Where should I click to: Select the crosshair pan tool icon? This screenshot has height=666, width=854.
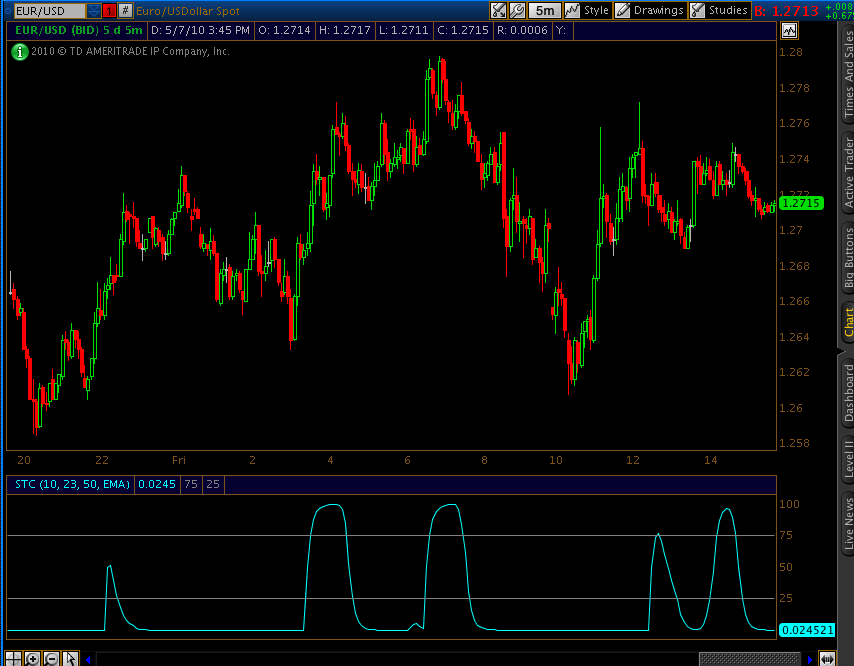14,658
